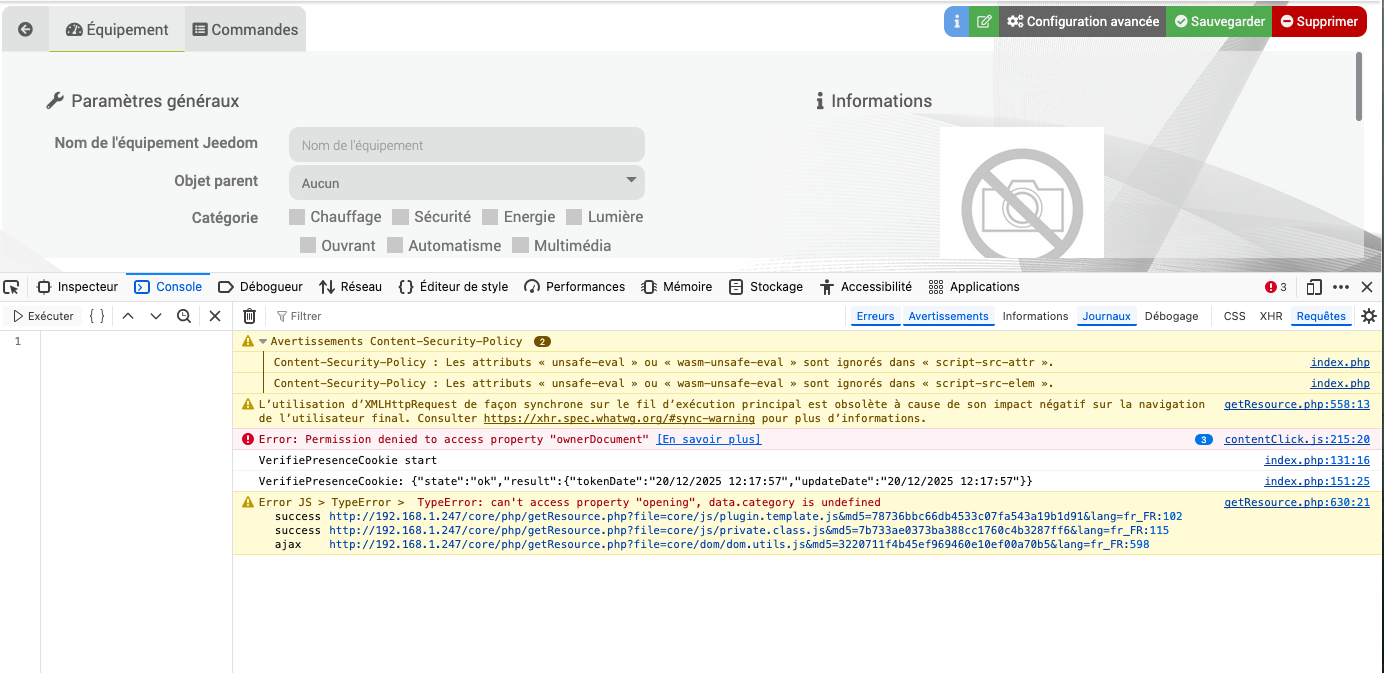
Task: Switch to the Commandes tab
Action: (x=246, y=29)
